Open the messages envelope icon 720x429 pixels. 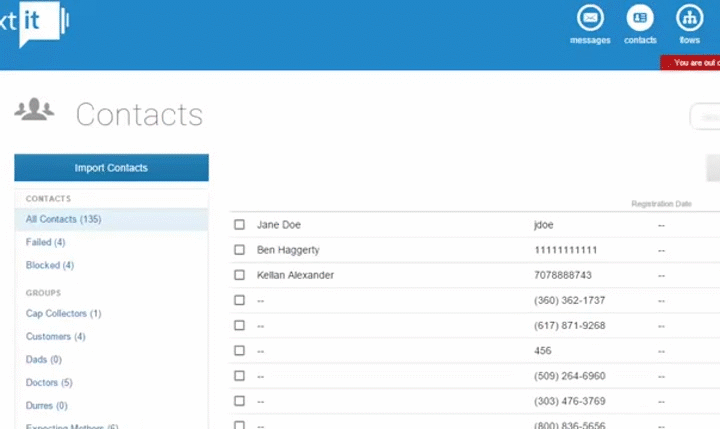click(x=590, y=18)
